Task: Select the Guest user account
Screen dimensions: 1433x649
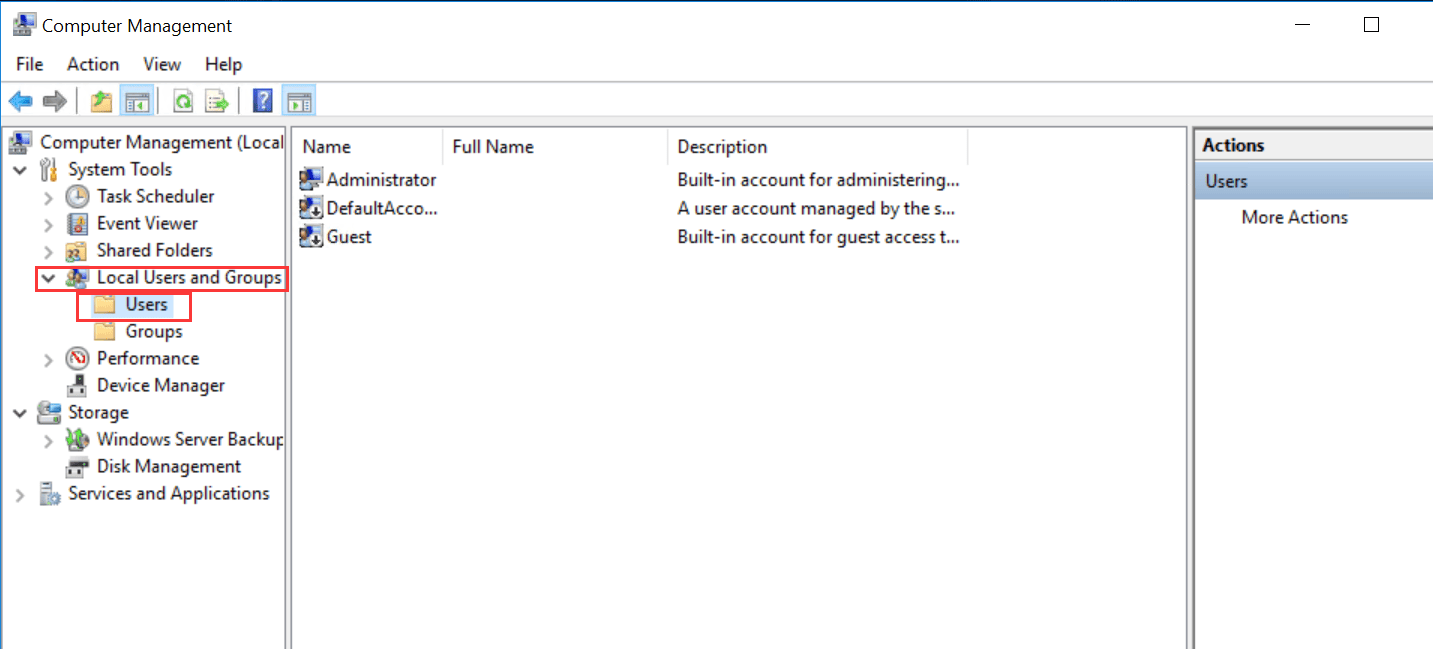Action: [x=348, y=237]
